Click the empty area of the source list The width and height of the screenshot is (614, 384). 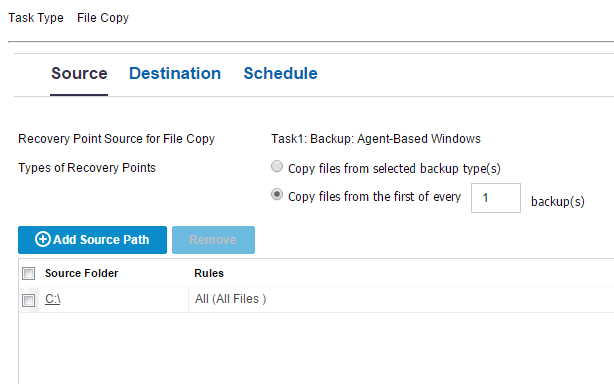(316, 348)
